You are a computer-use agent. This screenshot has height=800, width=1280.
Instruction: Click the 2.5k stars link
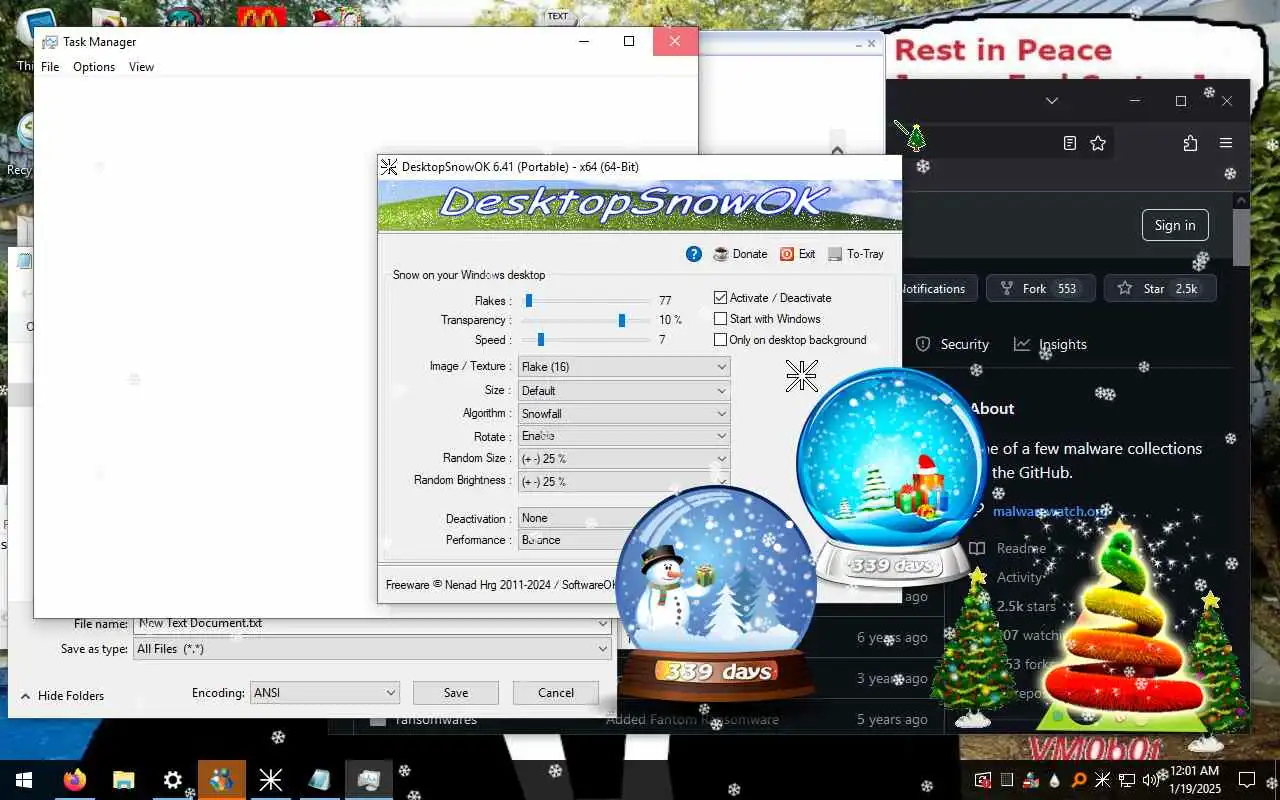[x=1026, y=606]
